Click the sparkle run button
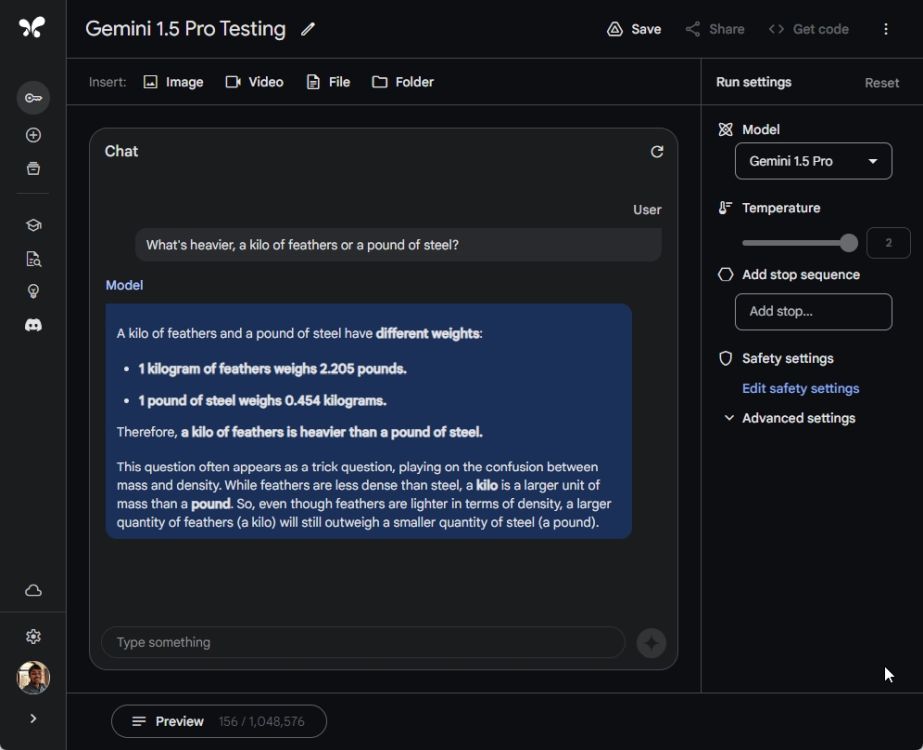Viewport: 923px width, 750px height. tap(651, 643)
